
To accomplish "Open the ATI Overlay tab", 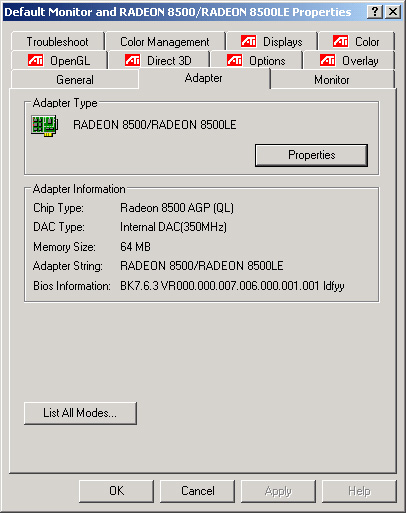I will click(349, 61).
